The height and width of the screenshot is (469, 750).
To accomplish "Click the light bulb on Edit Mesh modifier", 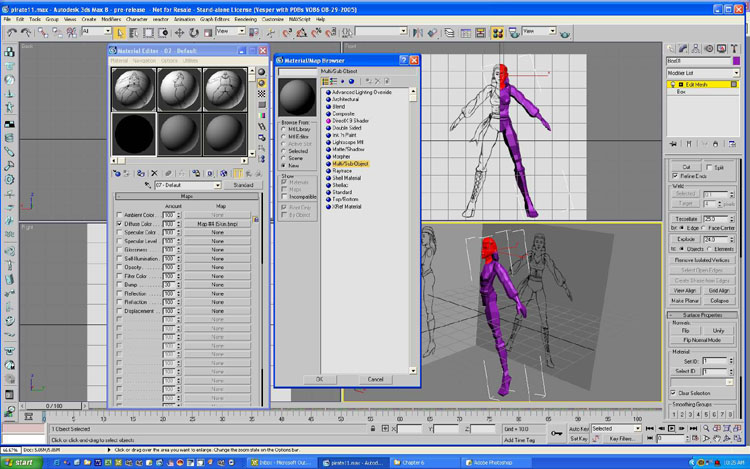I will tap(673, 84).
